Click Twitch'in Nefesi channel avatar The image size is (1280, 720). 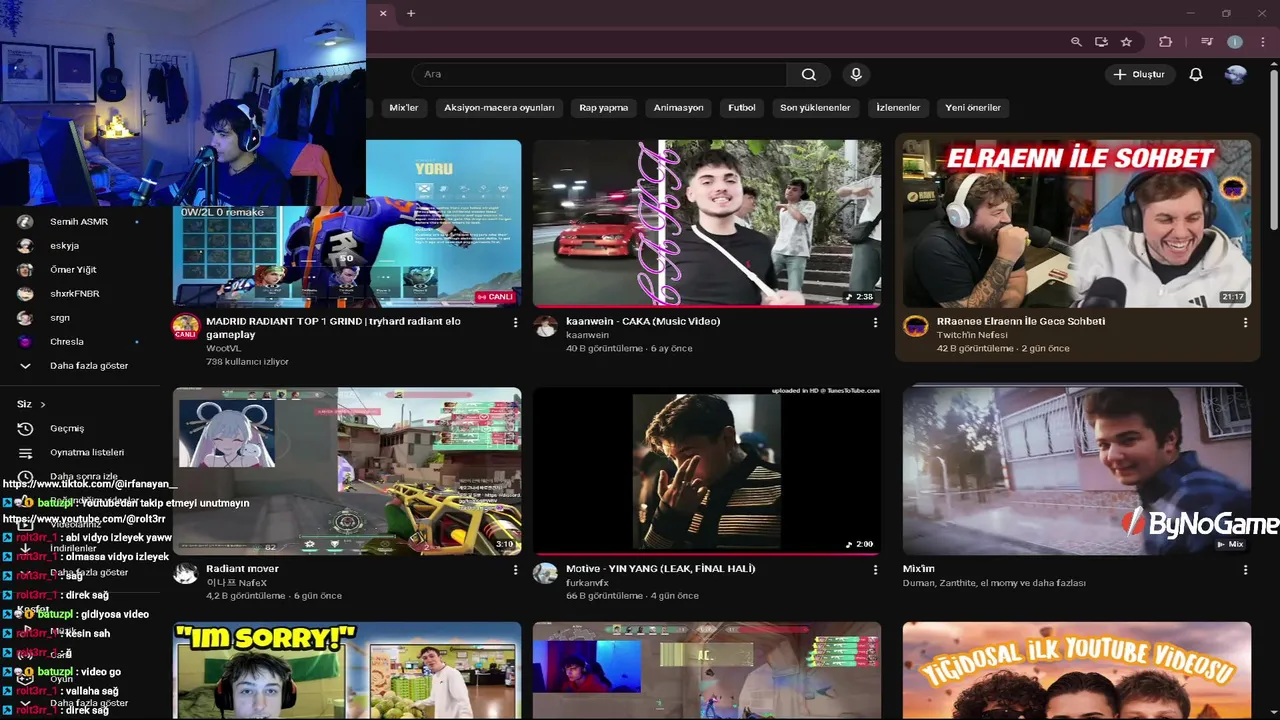[x=915, y=327]
